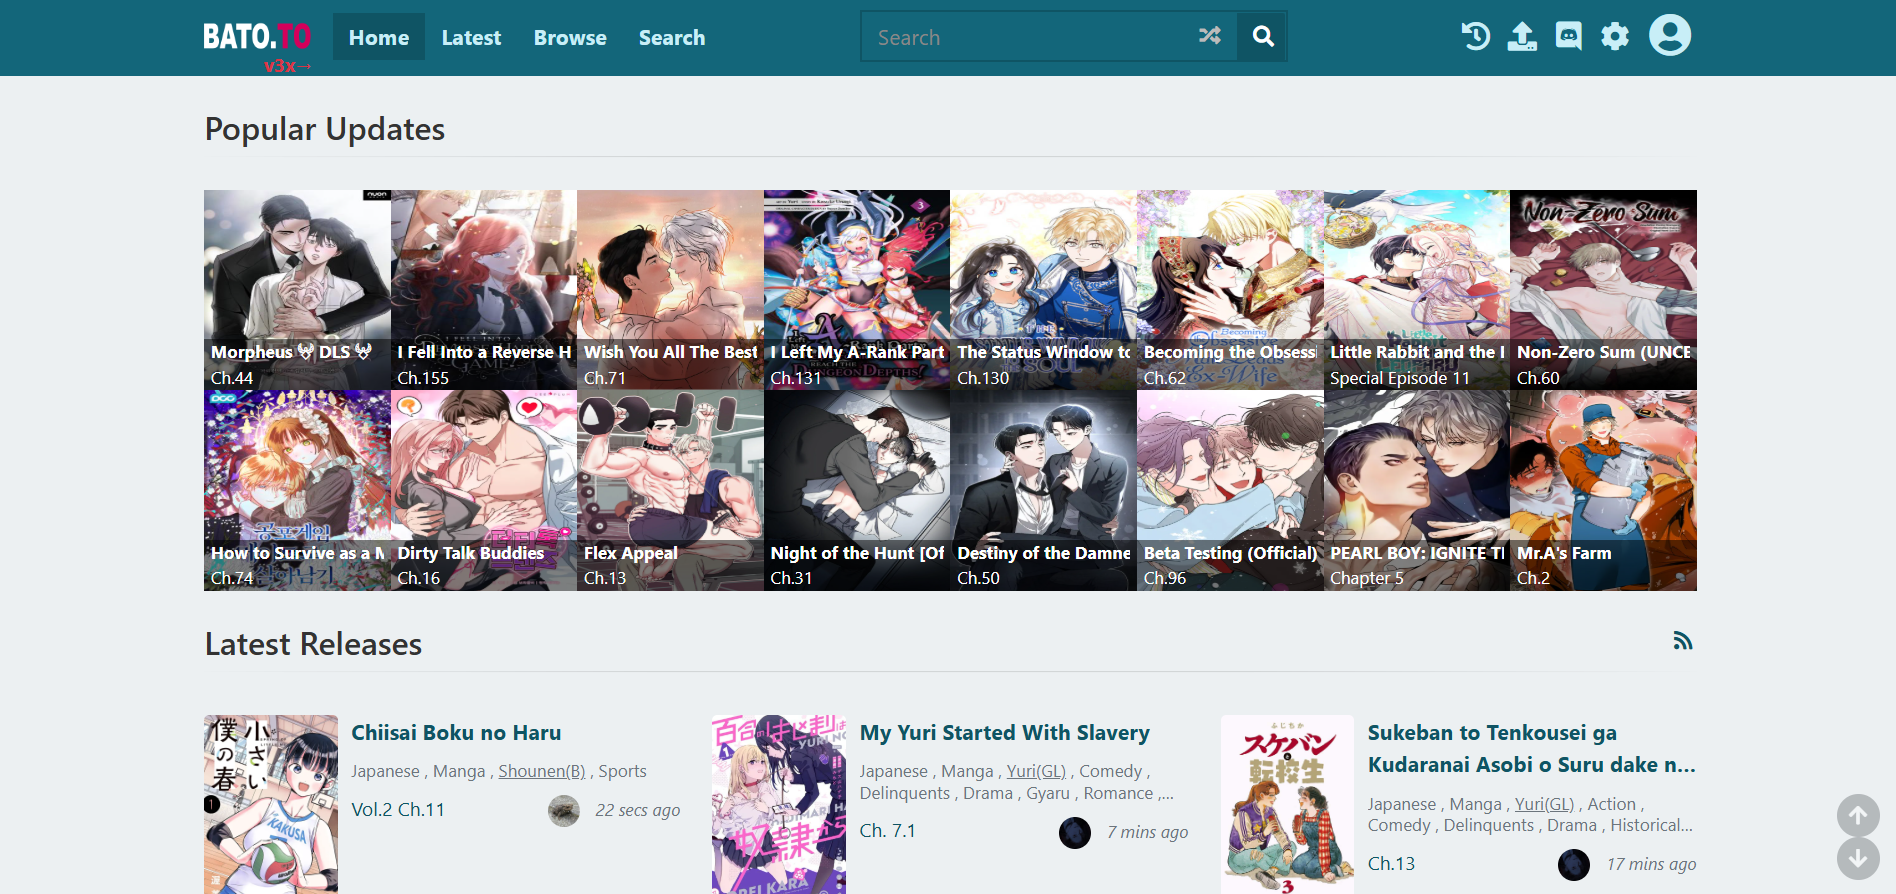
Task: Open Beta Testing (Official) title
Action: 1230,553
